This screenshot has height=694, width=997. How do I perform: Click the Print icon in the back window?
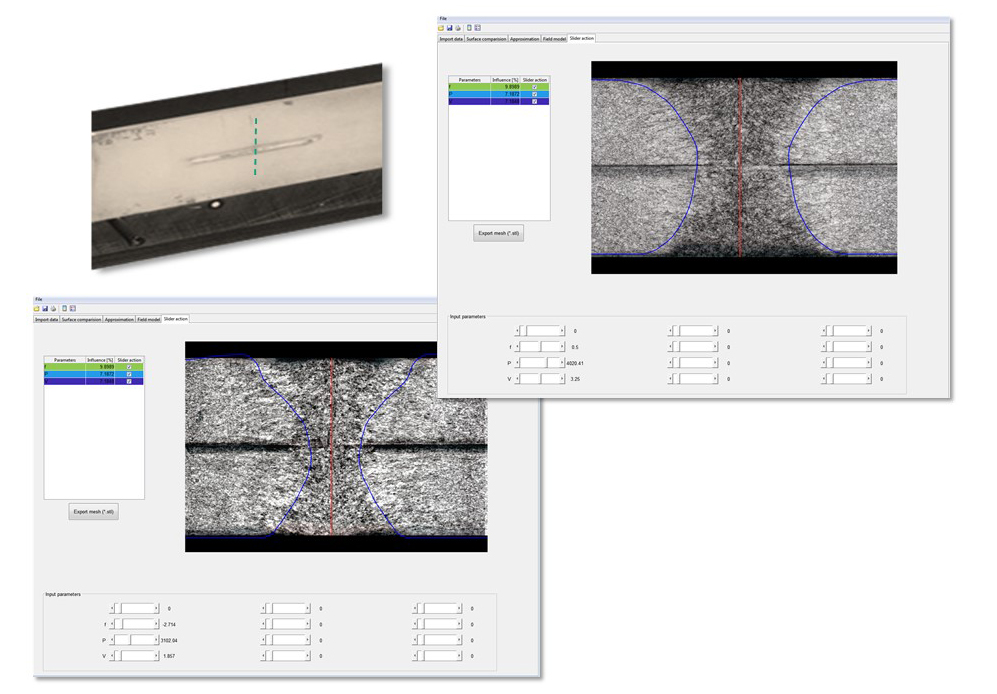click(x=53, y=309)
